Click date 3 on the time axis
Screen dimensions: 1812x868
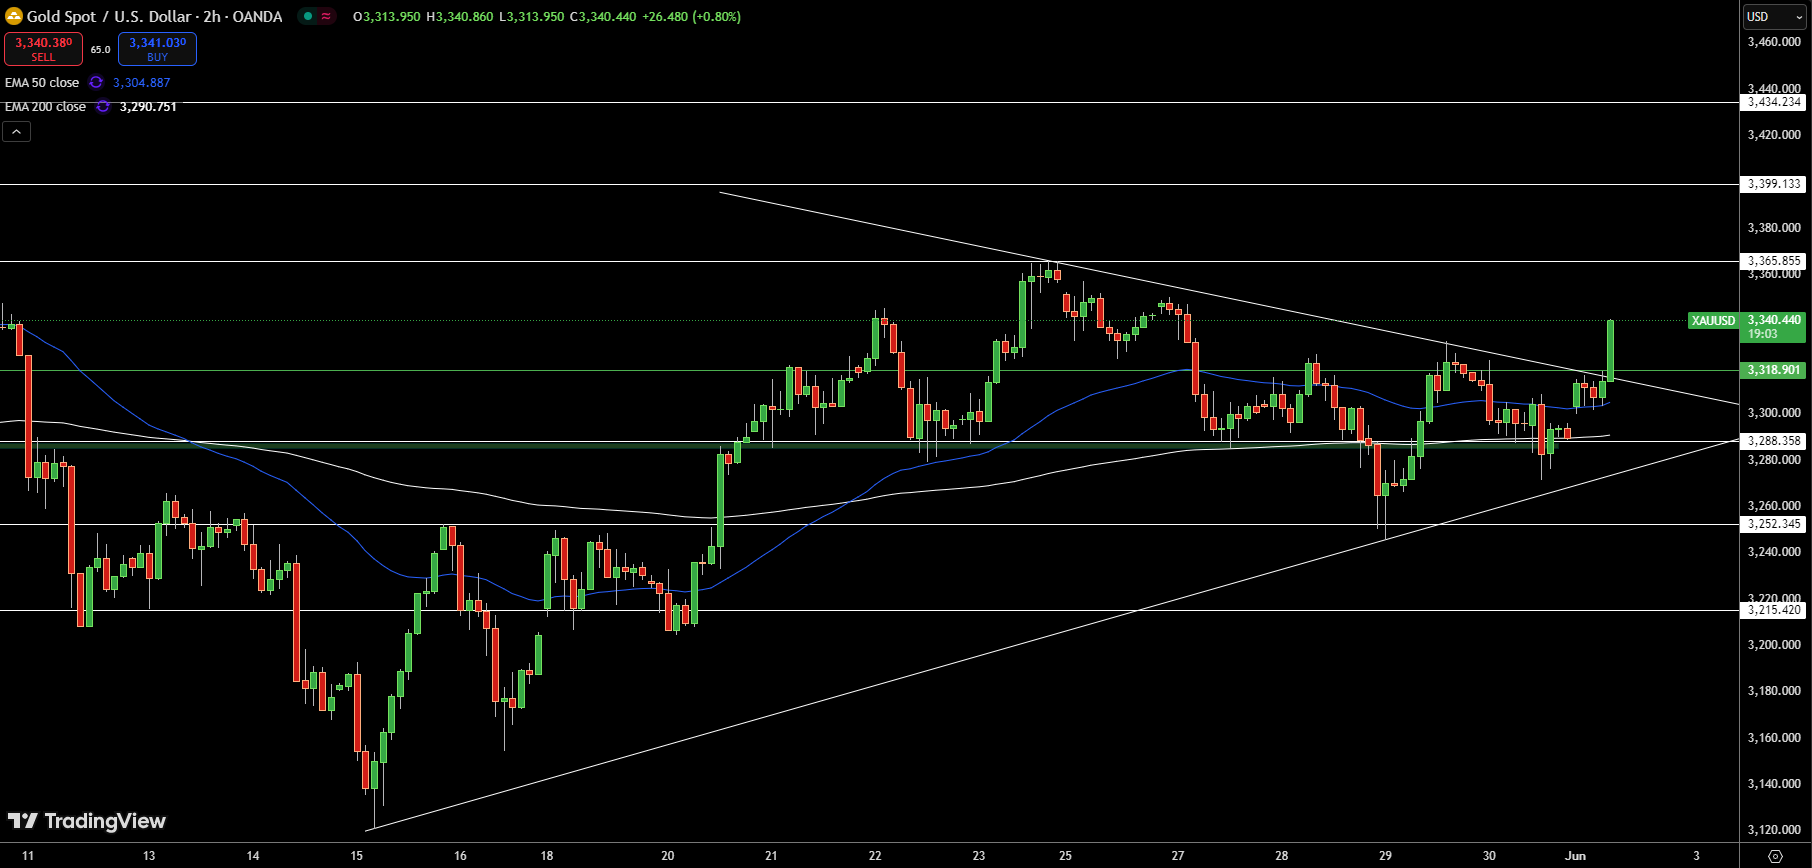point(1696,856)
